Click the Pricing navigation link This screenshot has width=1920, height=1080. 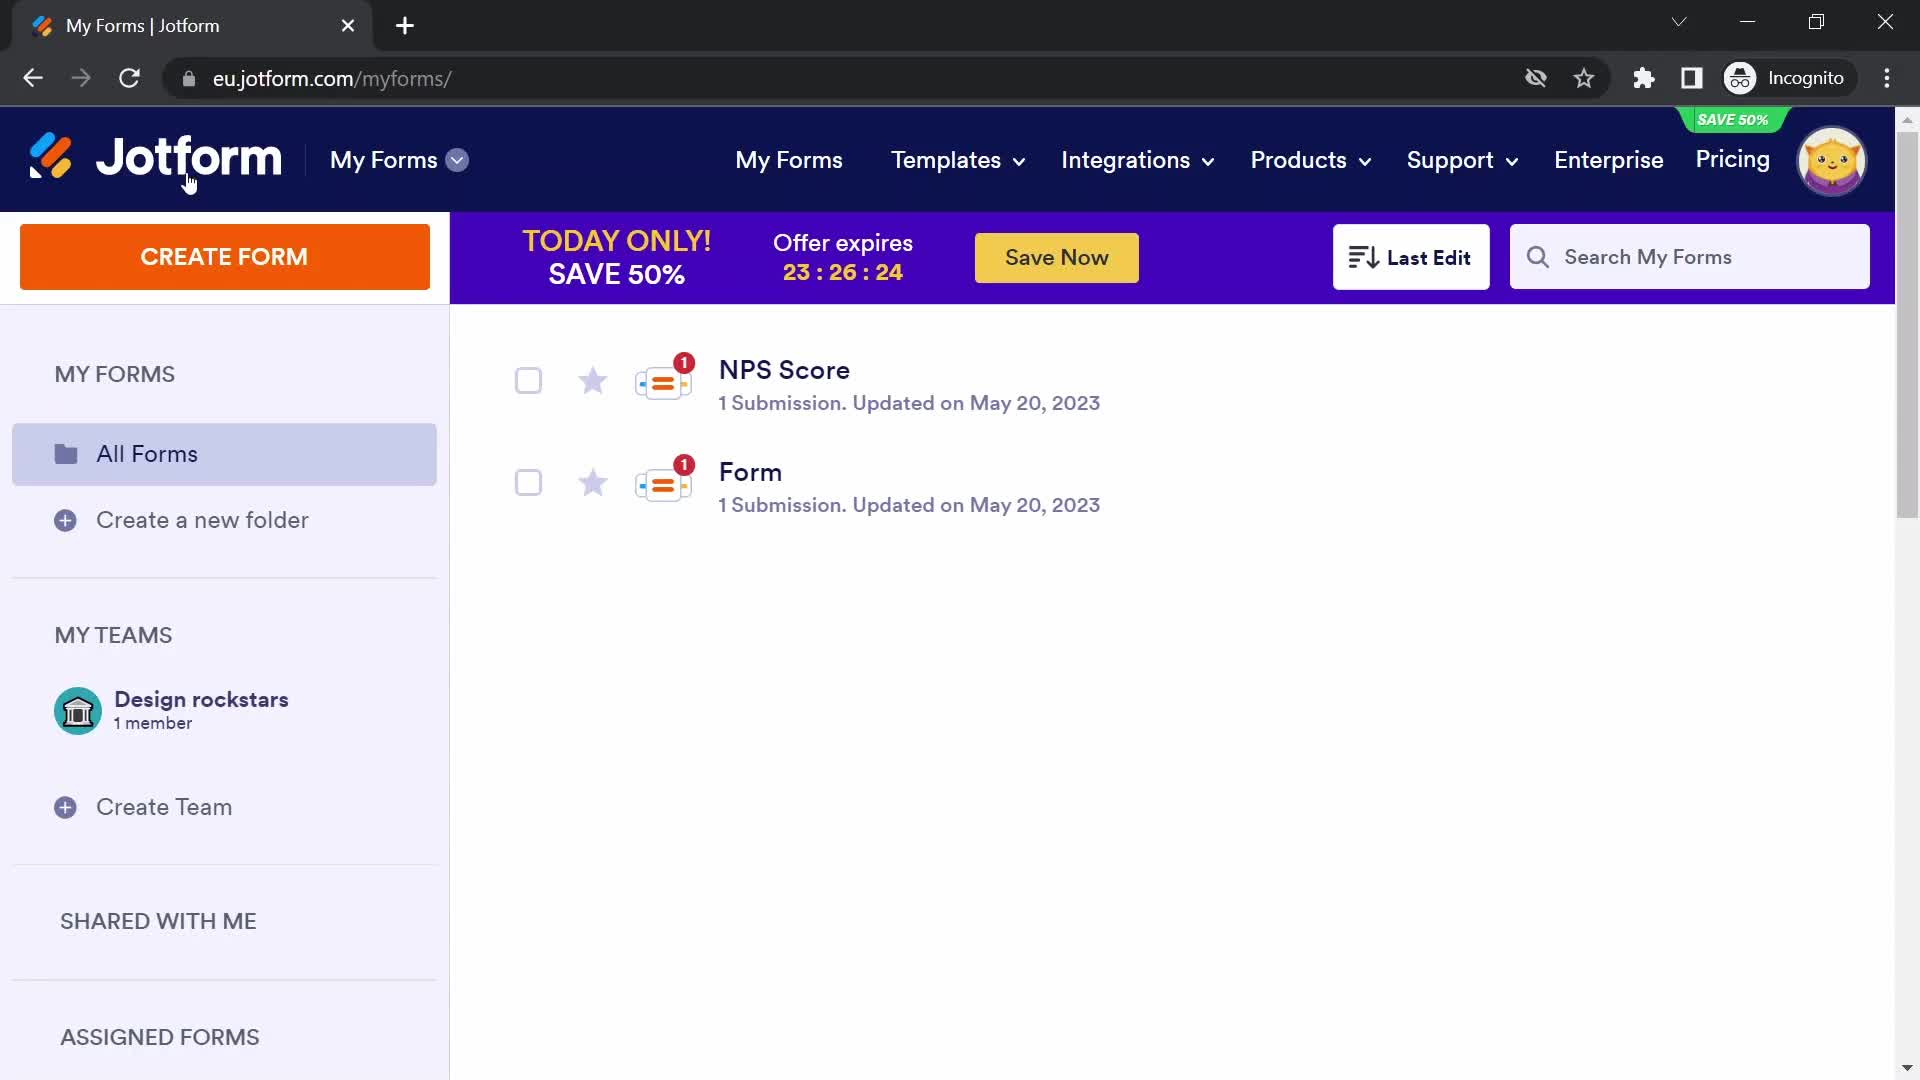point(1733,158)
